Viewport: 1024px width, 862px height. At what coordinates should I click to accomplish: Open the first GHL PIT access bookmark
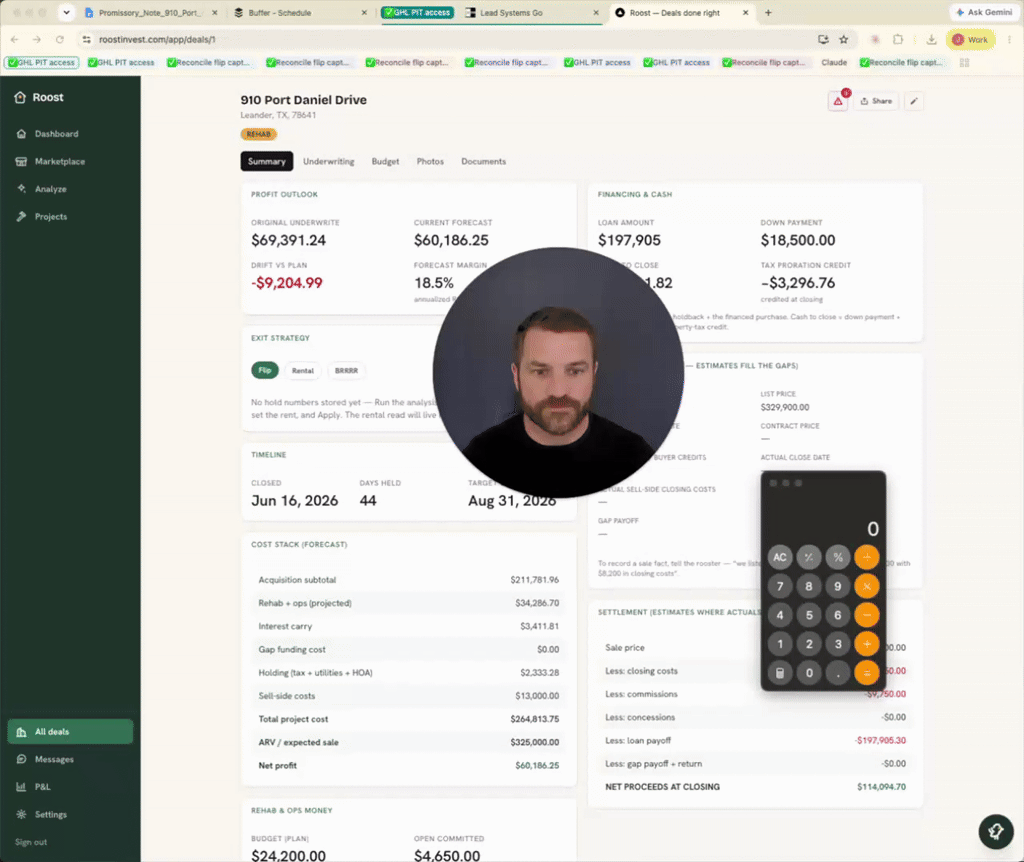[42, 63]
